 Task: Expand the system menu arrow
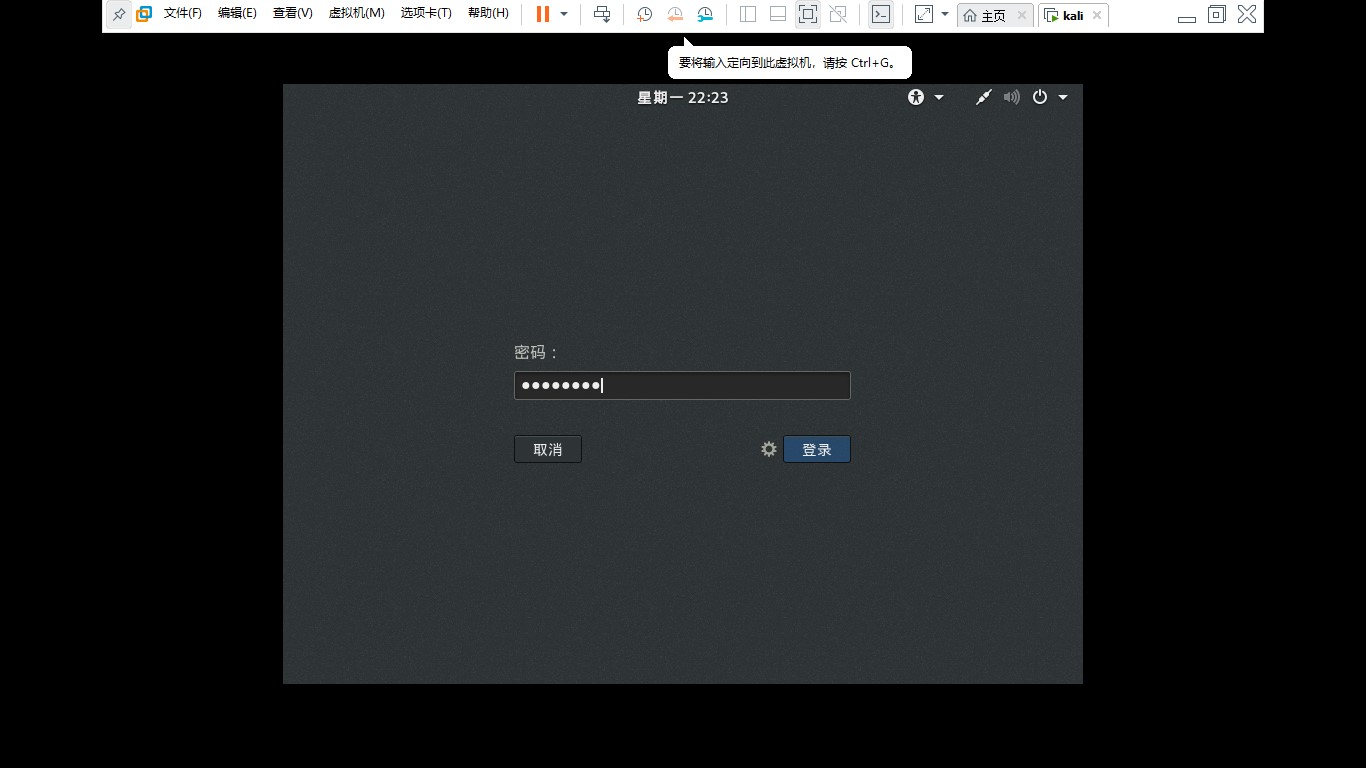click(1063, 97)
